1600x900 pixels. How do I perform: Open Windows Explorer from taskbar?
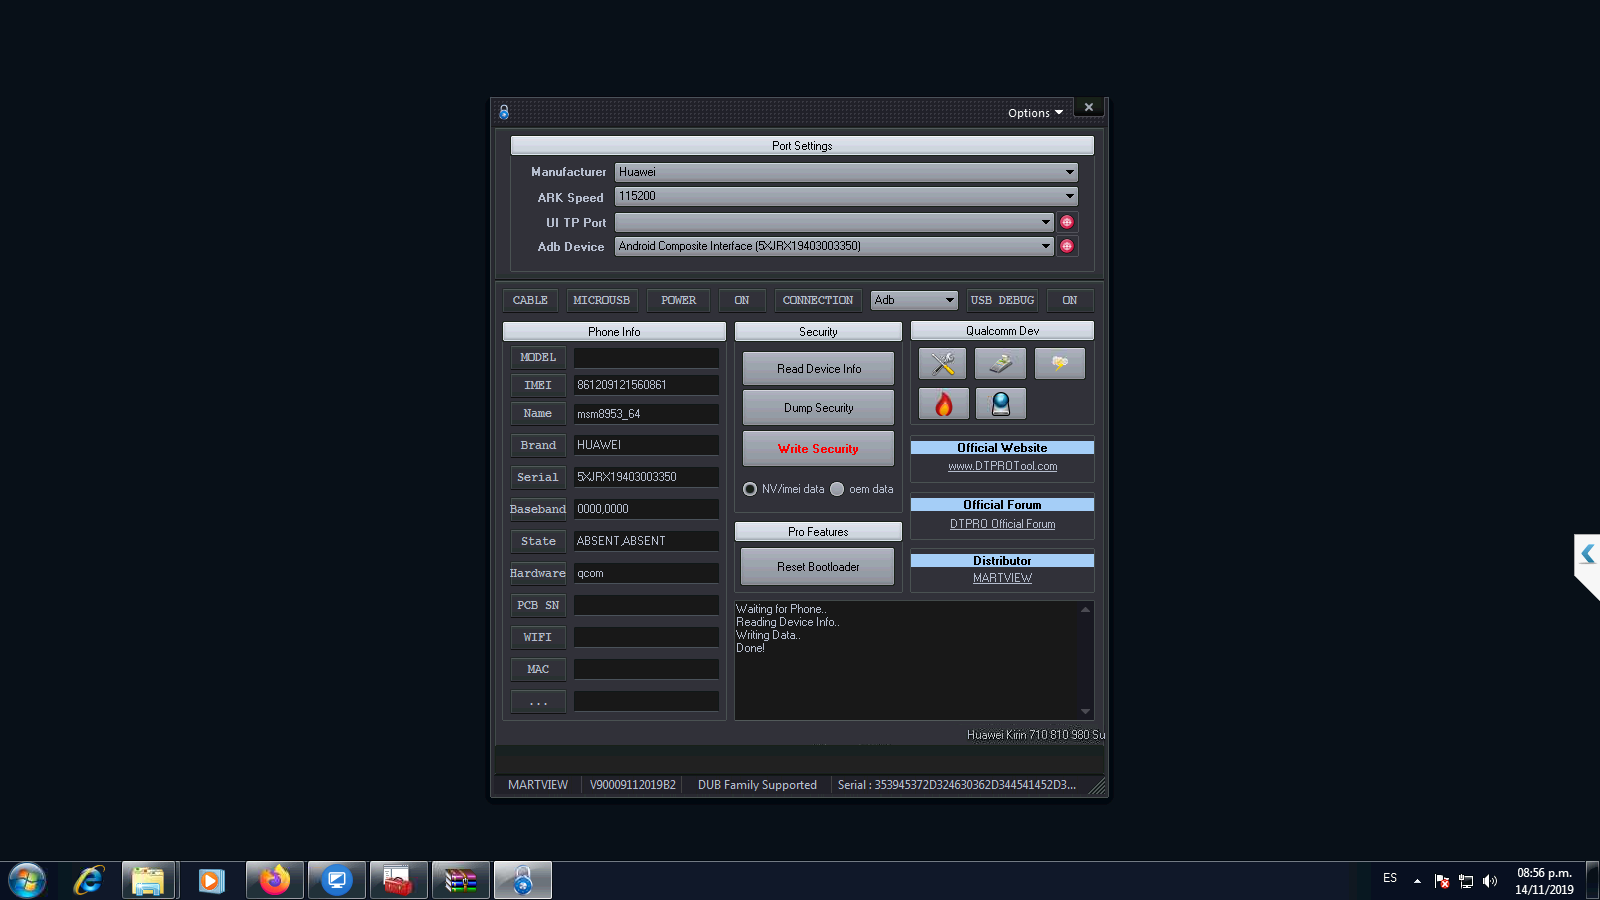coord(148,880)
